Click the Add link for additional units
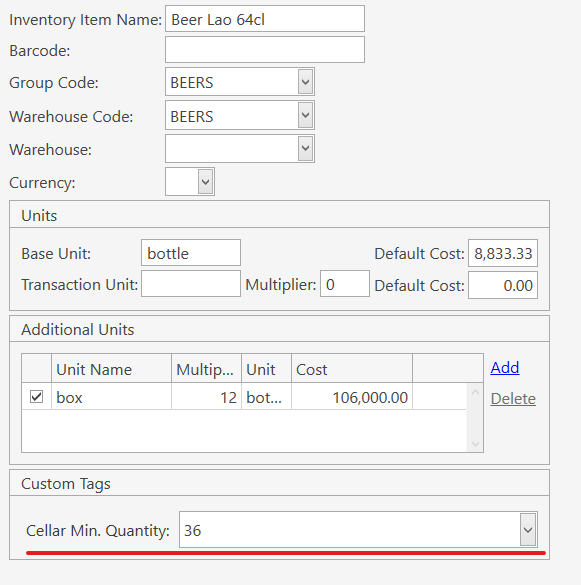Image resolution: width=581 pixels, height=585 pixels. tap(505, 367)
